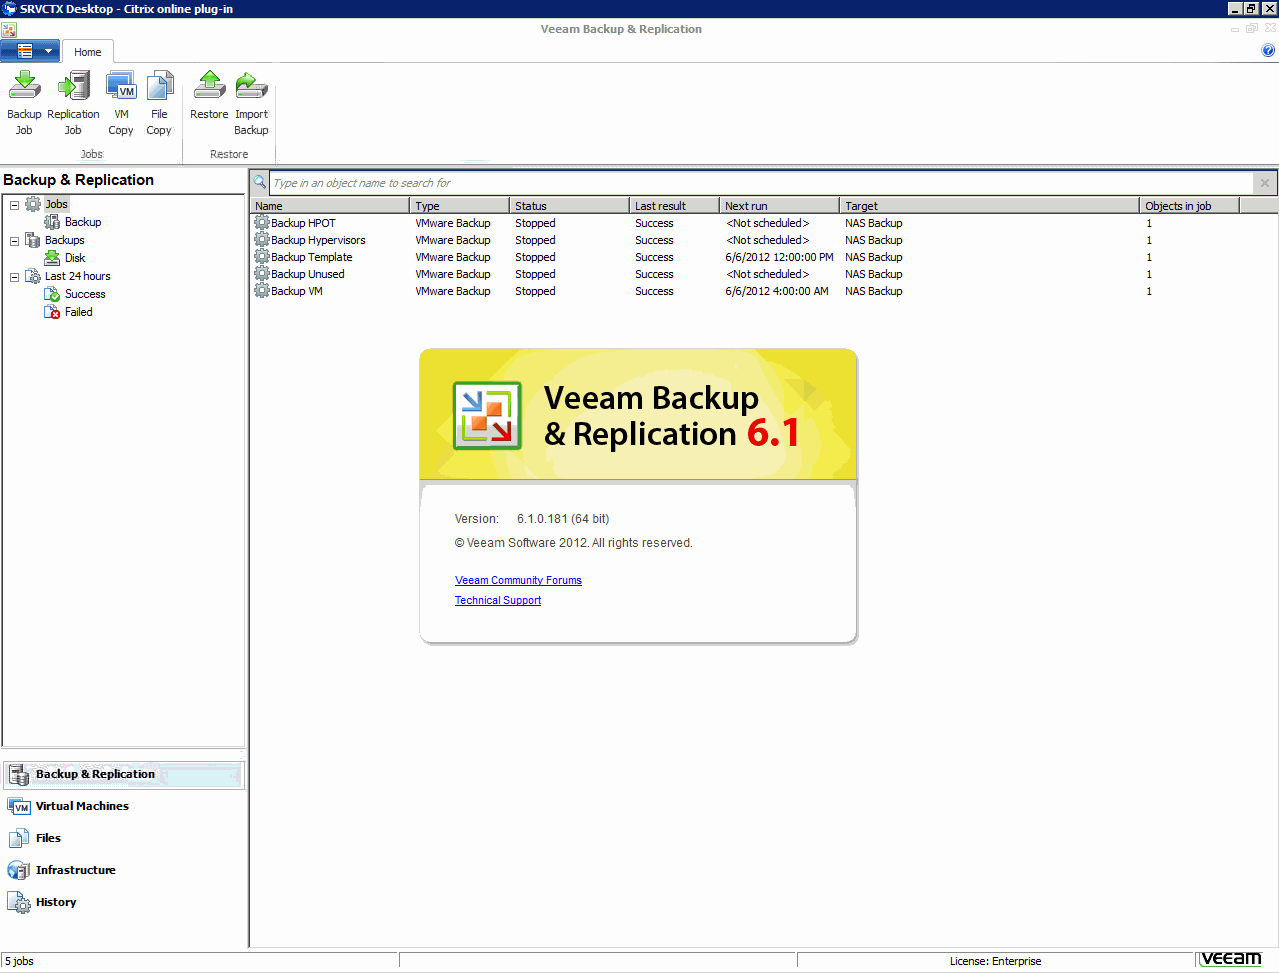Collapse the Last 24 hours node

tap(14, 277)
